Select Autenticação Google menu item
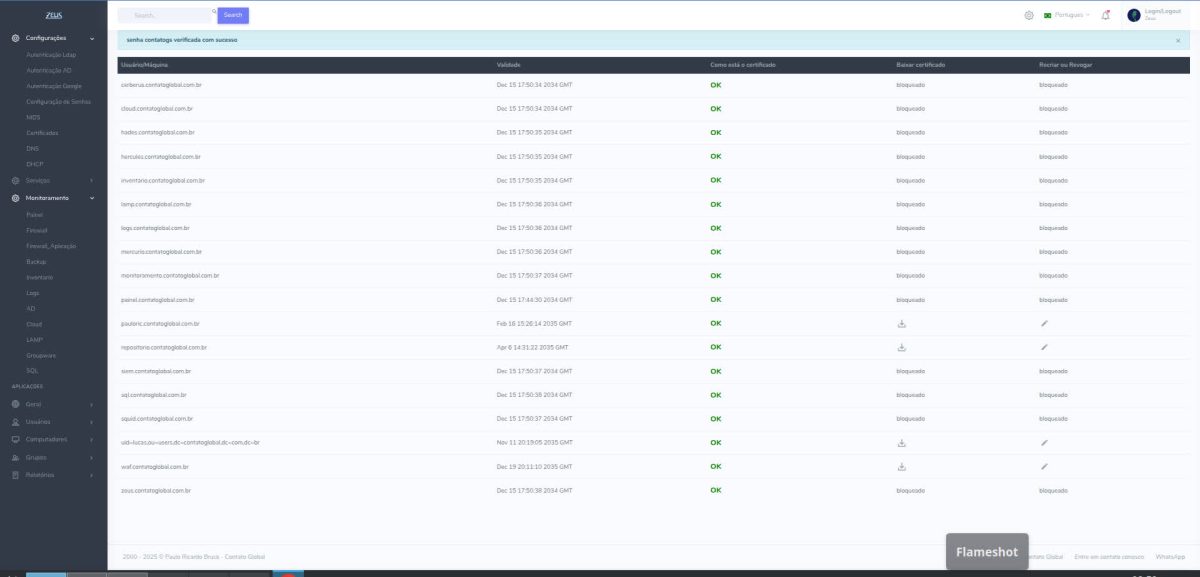This screenshot has height=577, width=1200. click(53, 86)
